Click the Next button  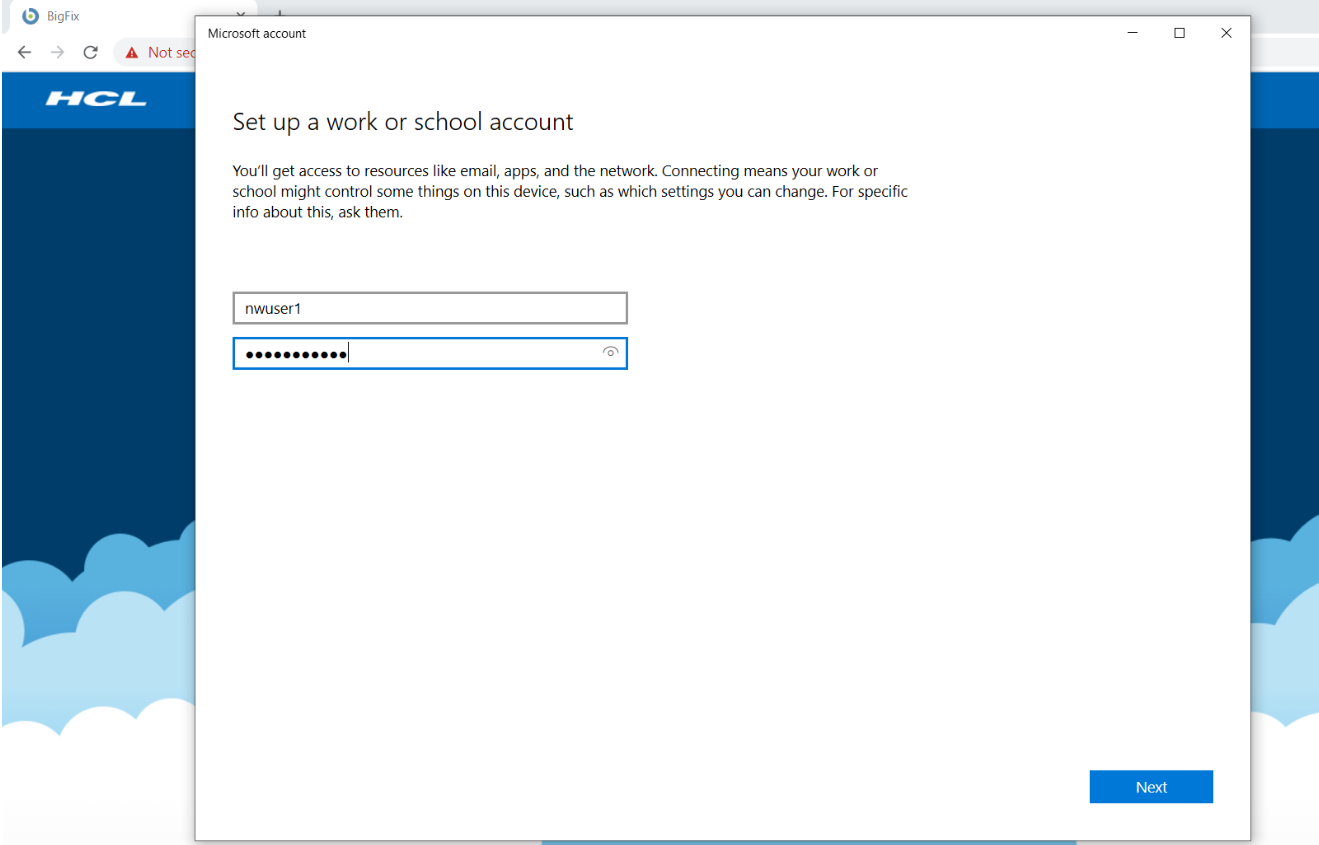point(1151,787)
